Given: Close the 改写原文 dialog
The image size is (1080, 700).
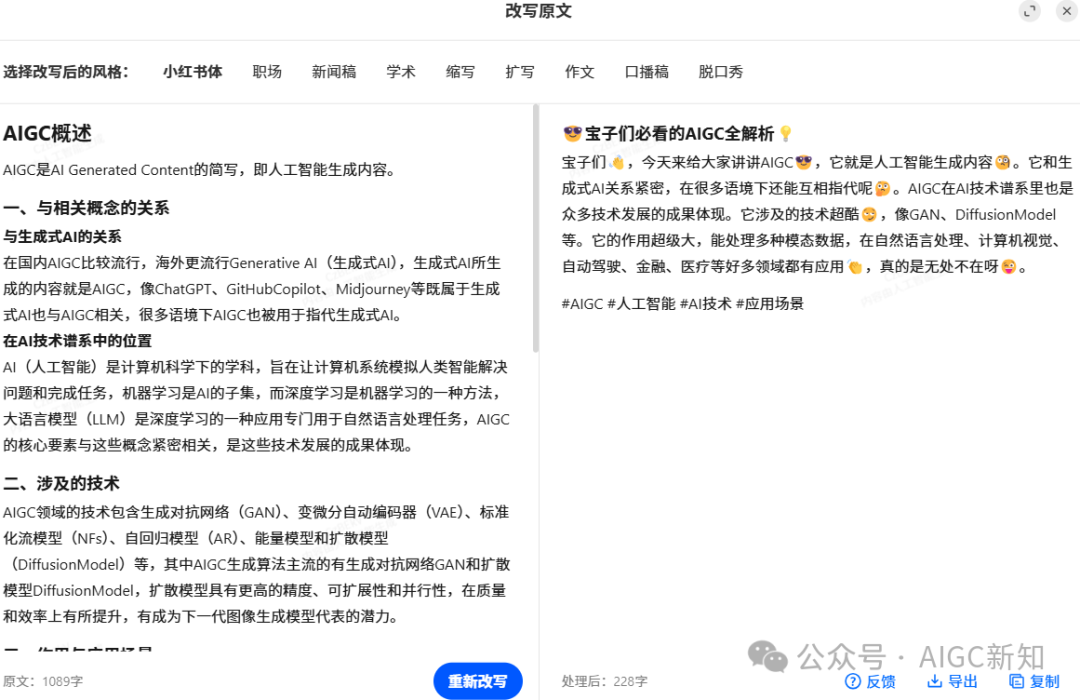Looking at the screenshot, I should (1066, 11).
